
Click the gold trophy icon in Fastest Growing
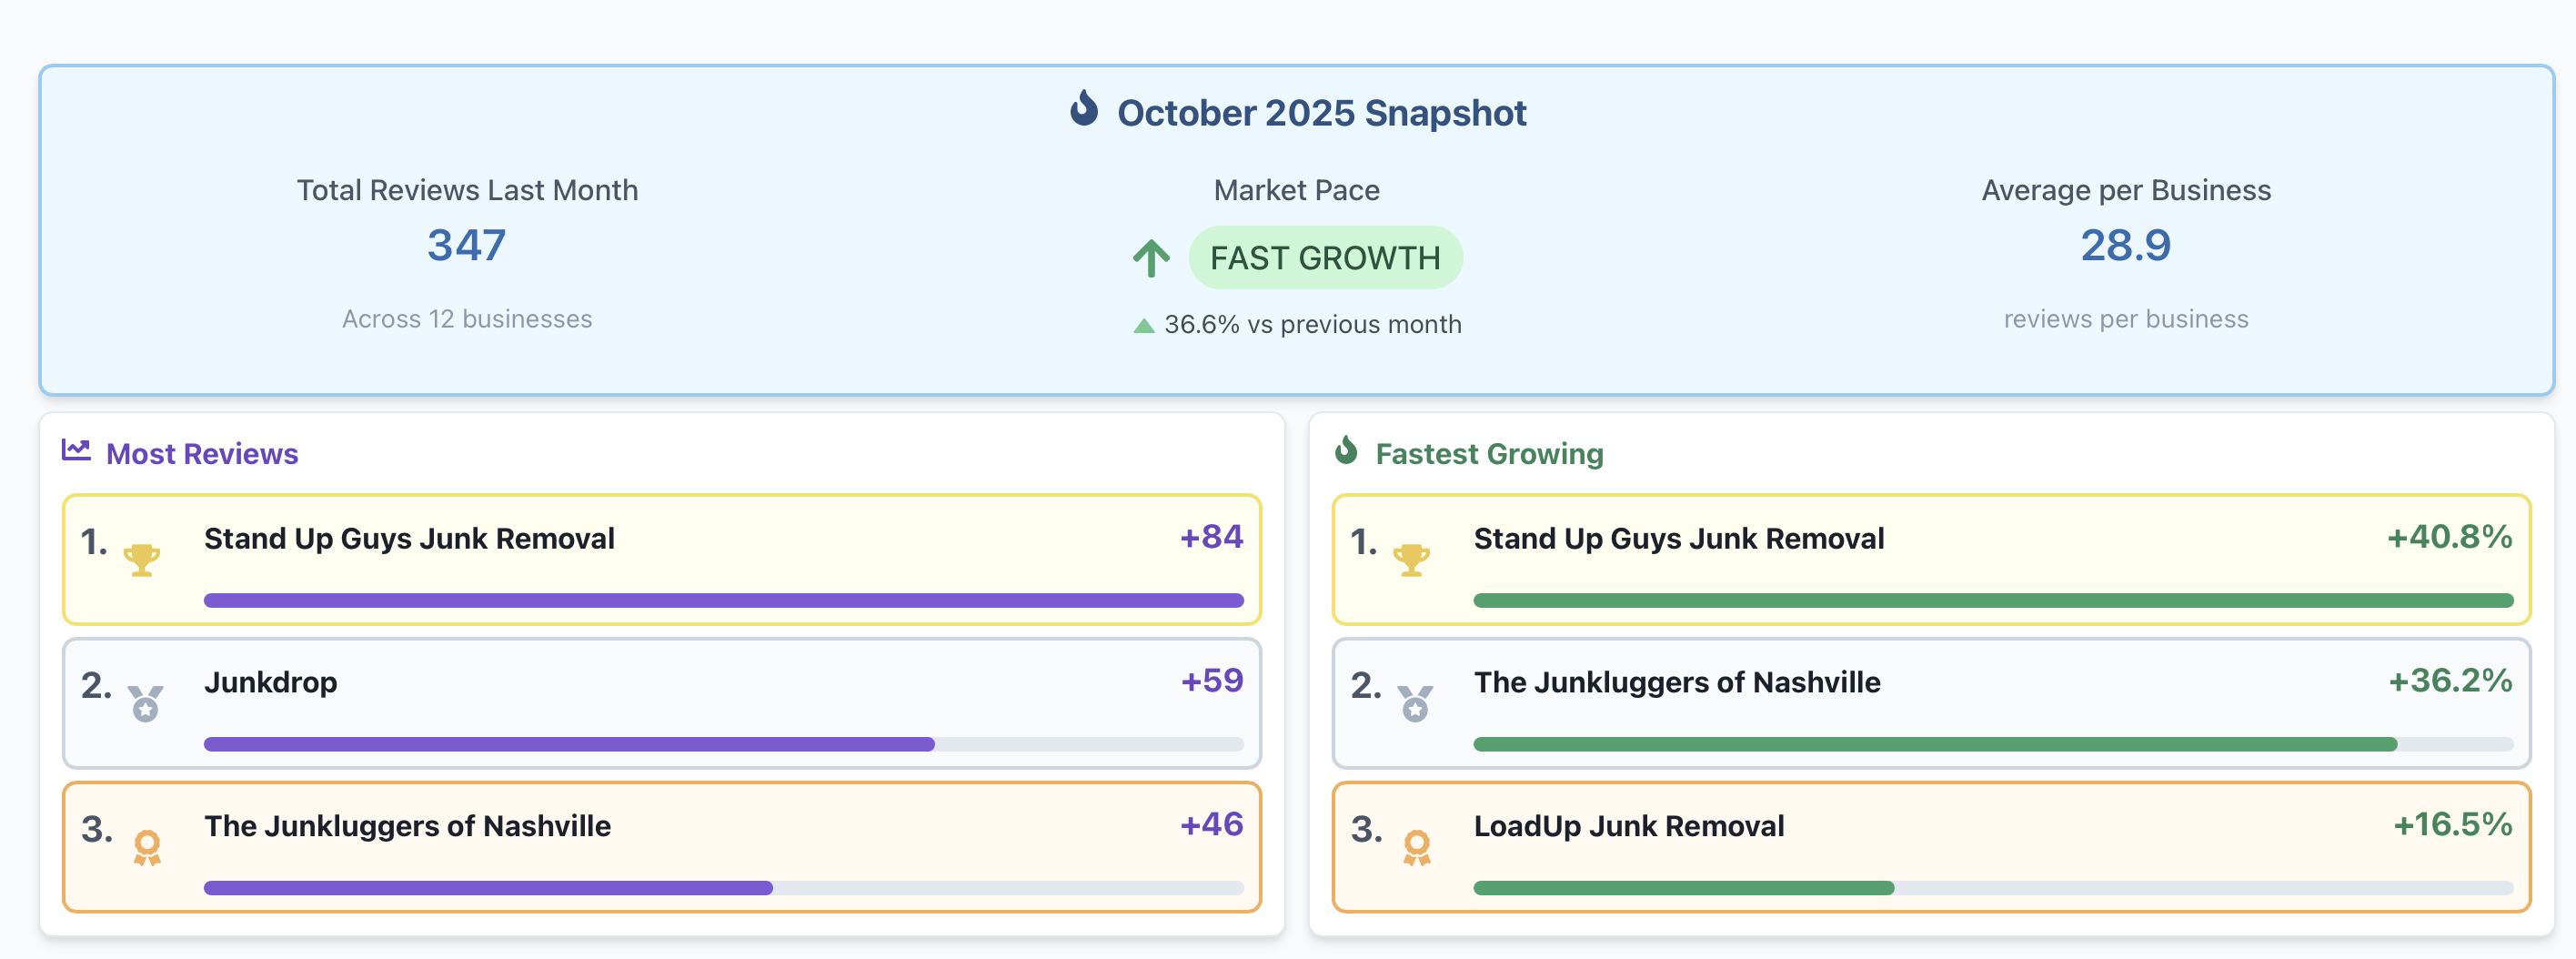pyautogui.click(x=1411, y=559)
